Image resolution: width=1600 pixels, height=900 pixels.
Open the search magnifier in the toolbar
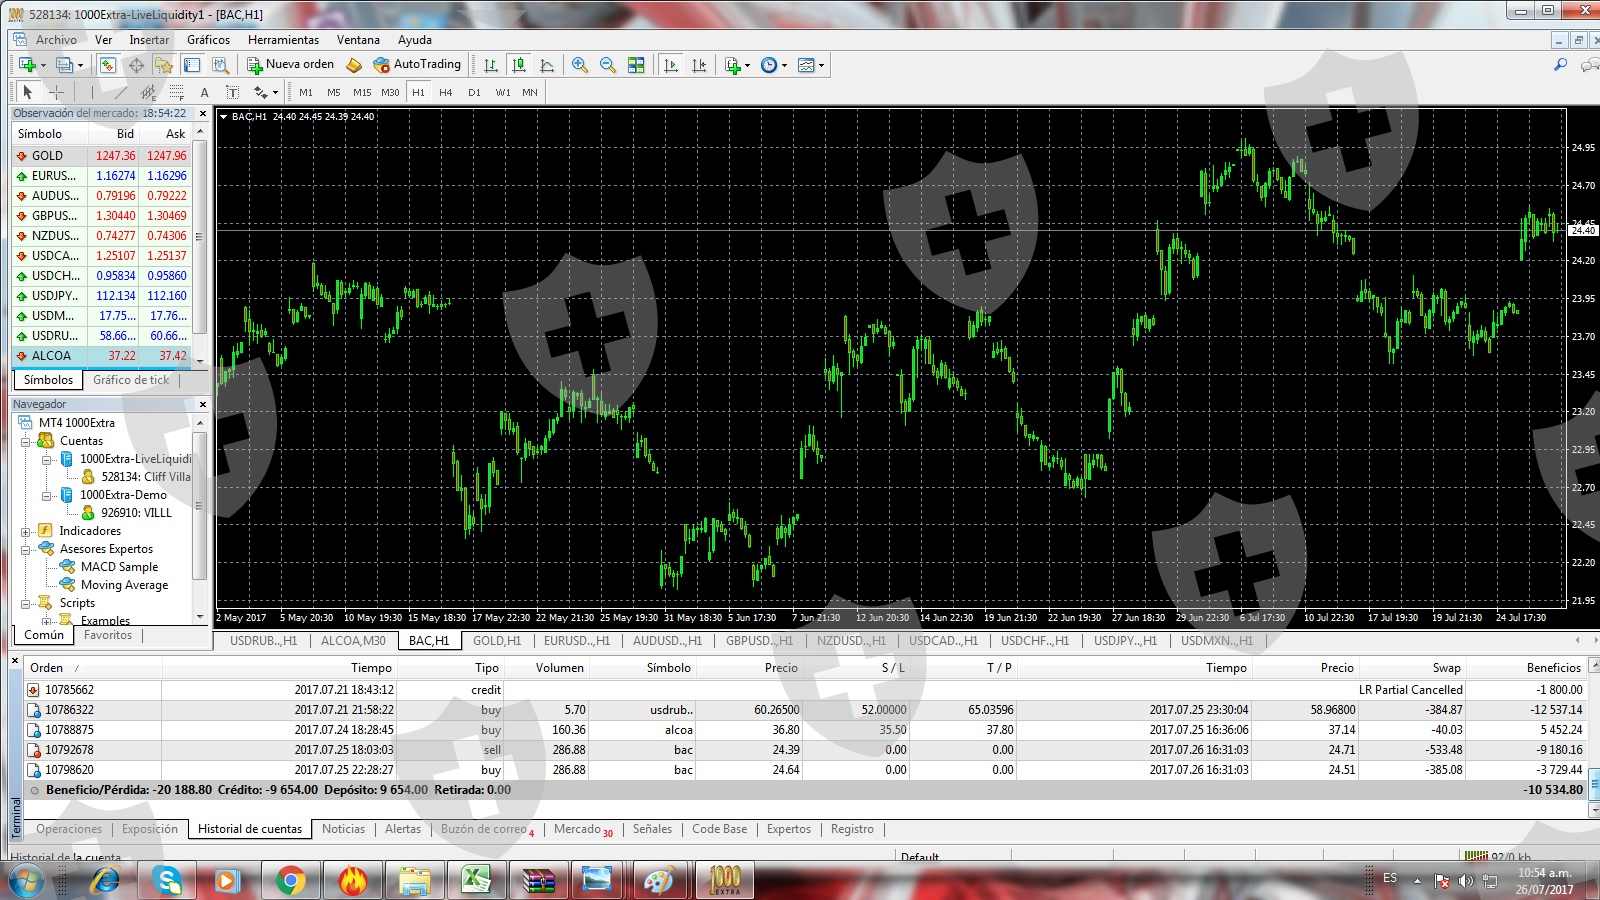(x=1560, y=65)
